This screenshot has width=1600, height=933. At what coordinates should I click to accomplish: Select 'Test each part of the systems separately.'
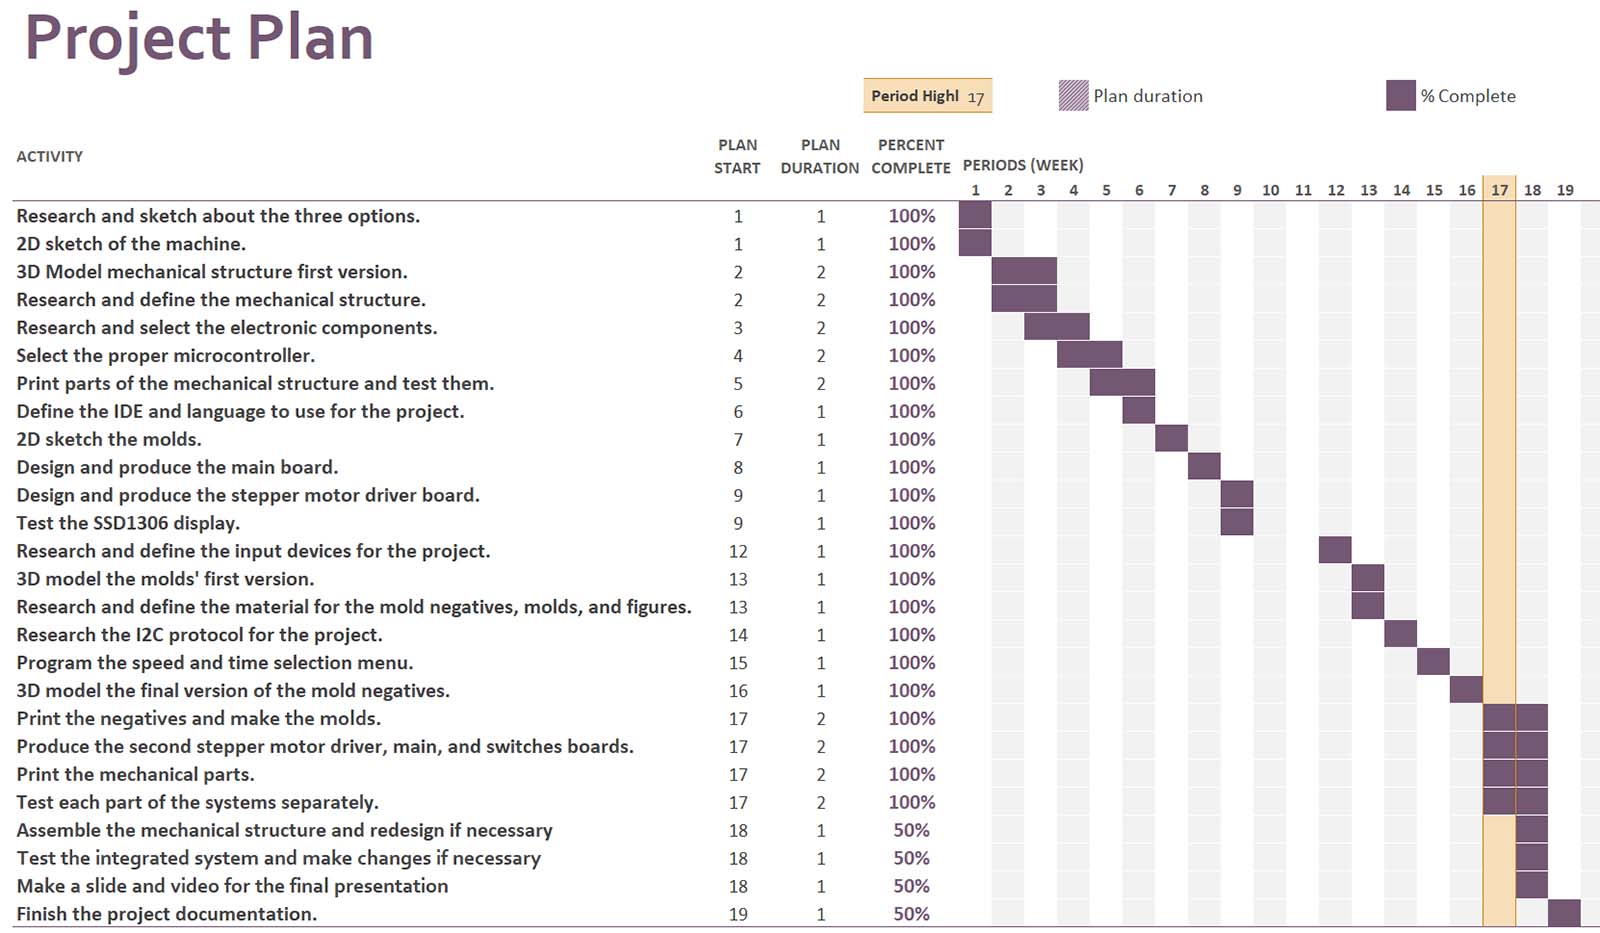[x=198, y=804]
